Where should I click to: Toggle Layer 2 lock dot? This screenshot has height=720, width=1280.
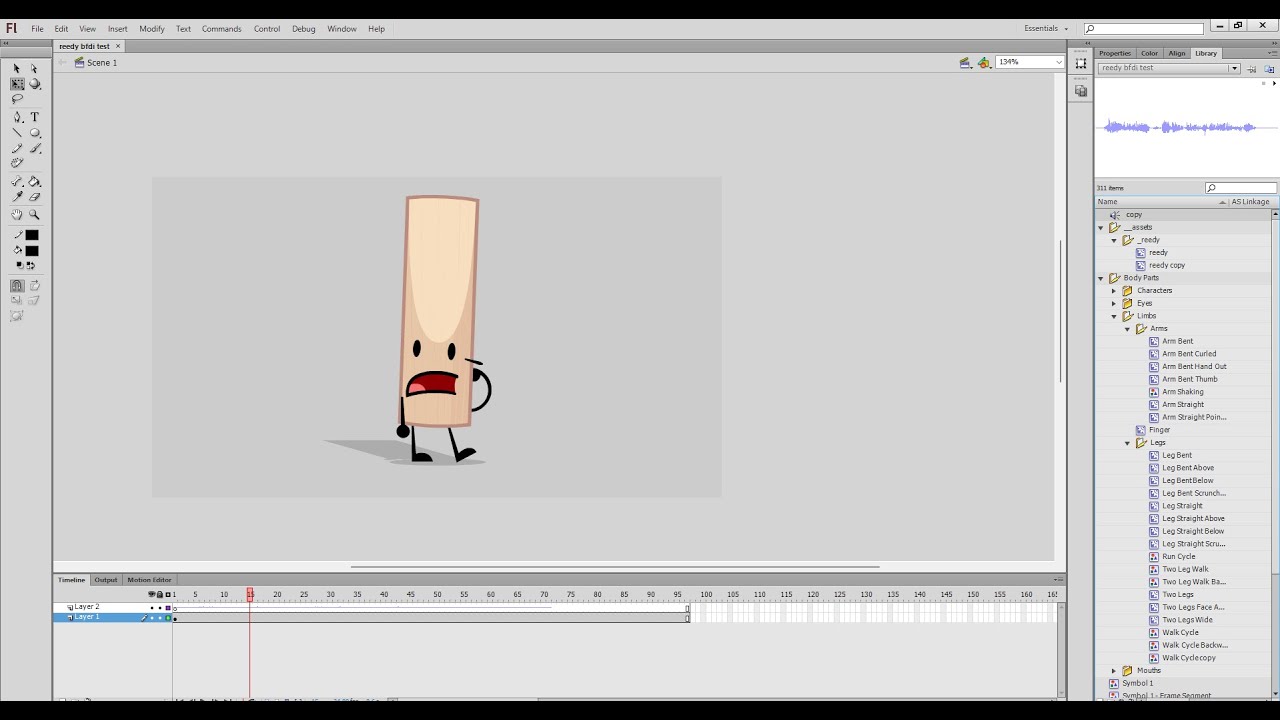(x=160, y=608)
